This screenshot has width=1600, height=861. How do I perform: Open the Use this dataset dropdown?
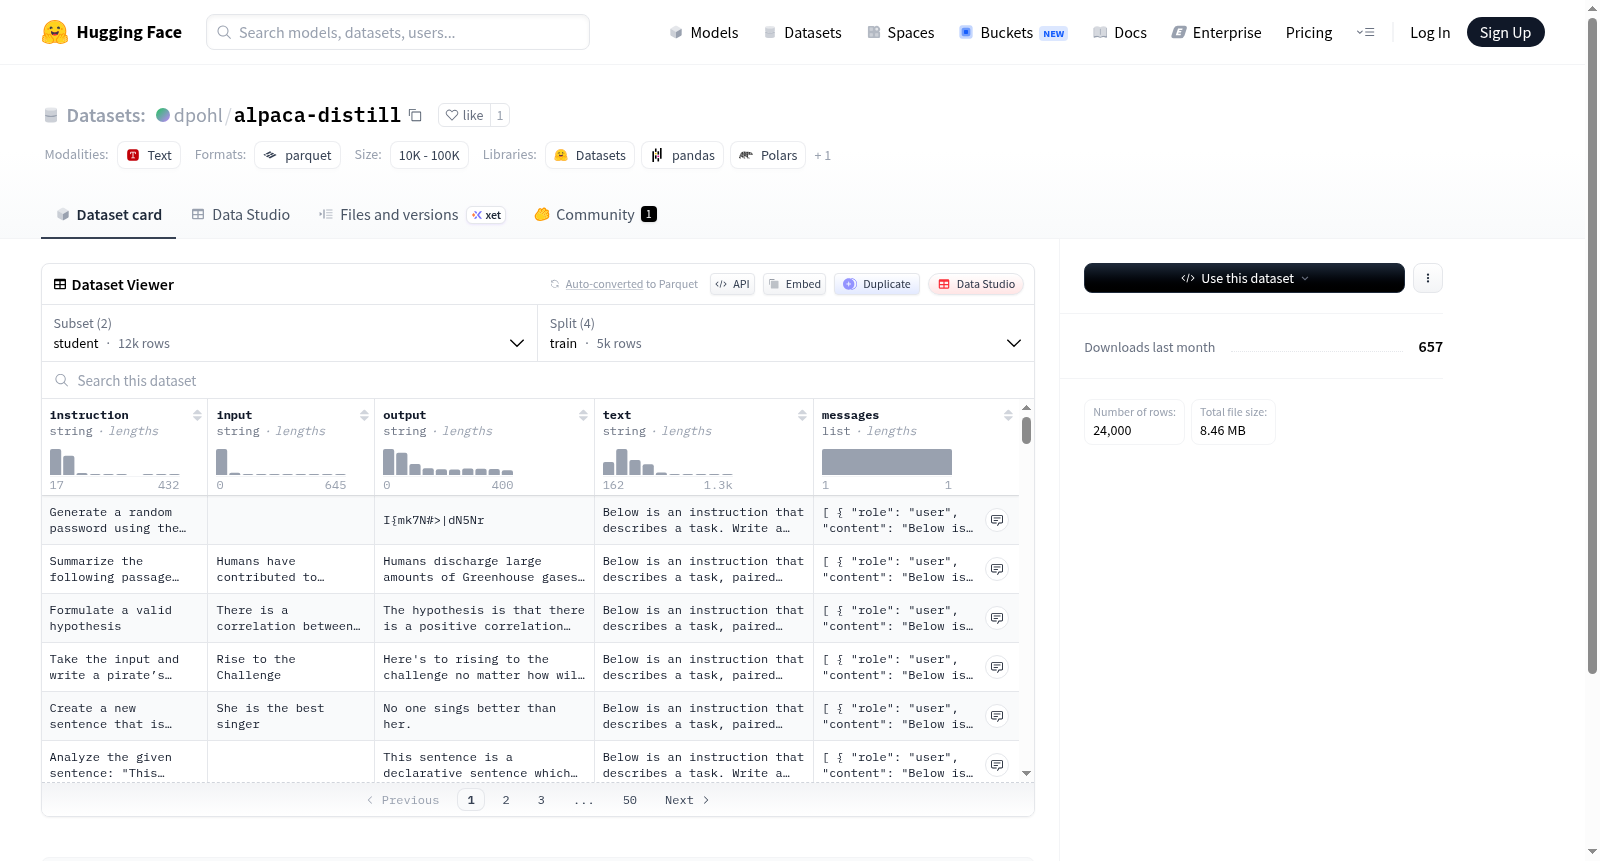(1244, 278)
